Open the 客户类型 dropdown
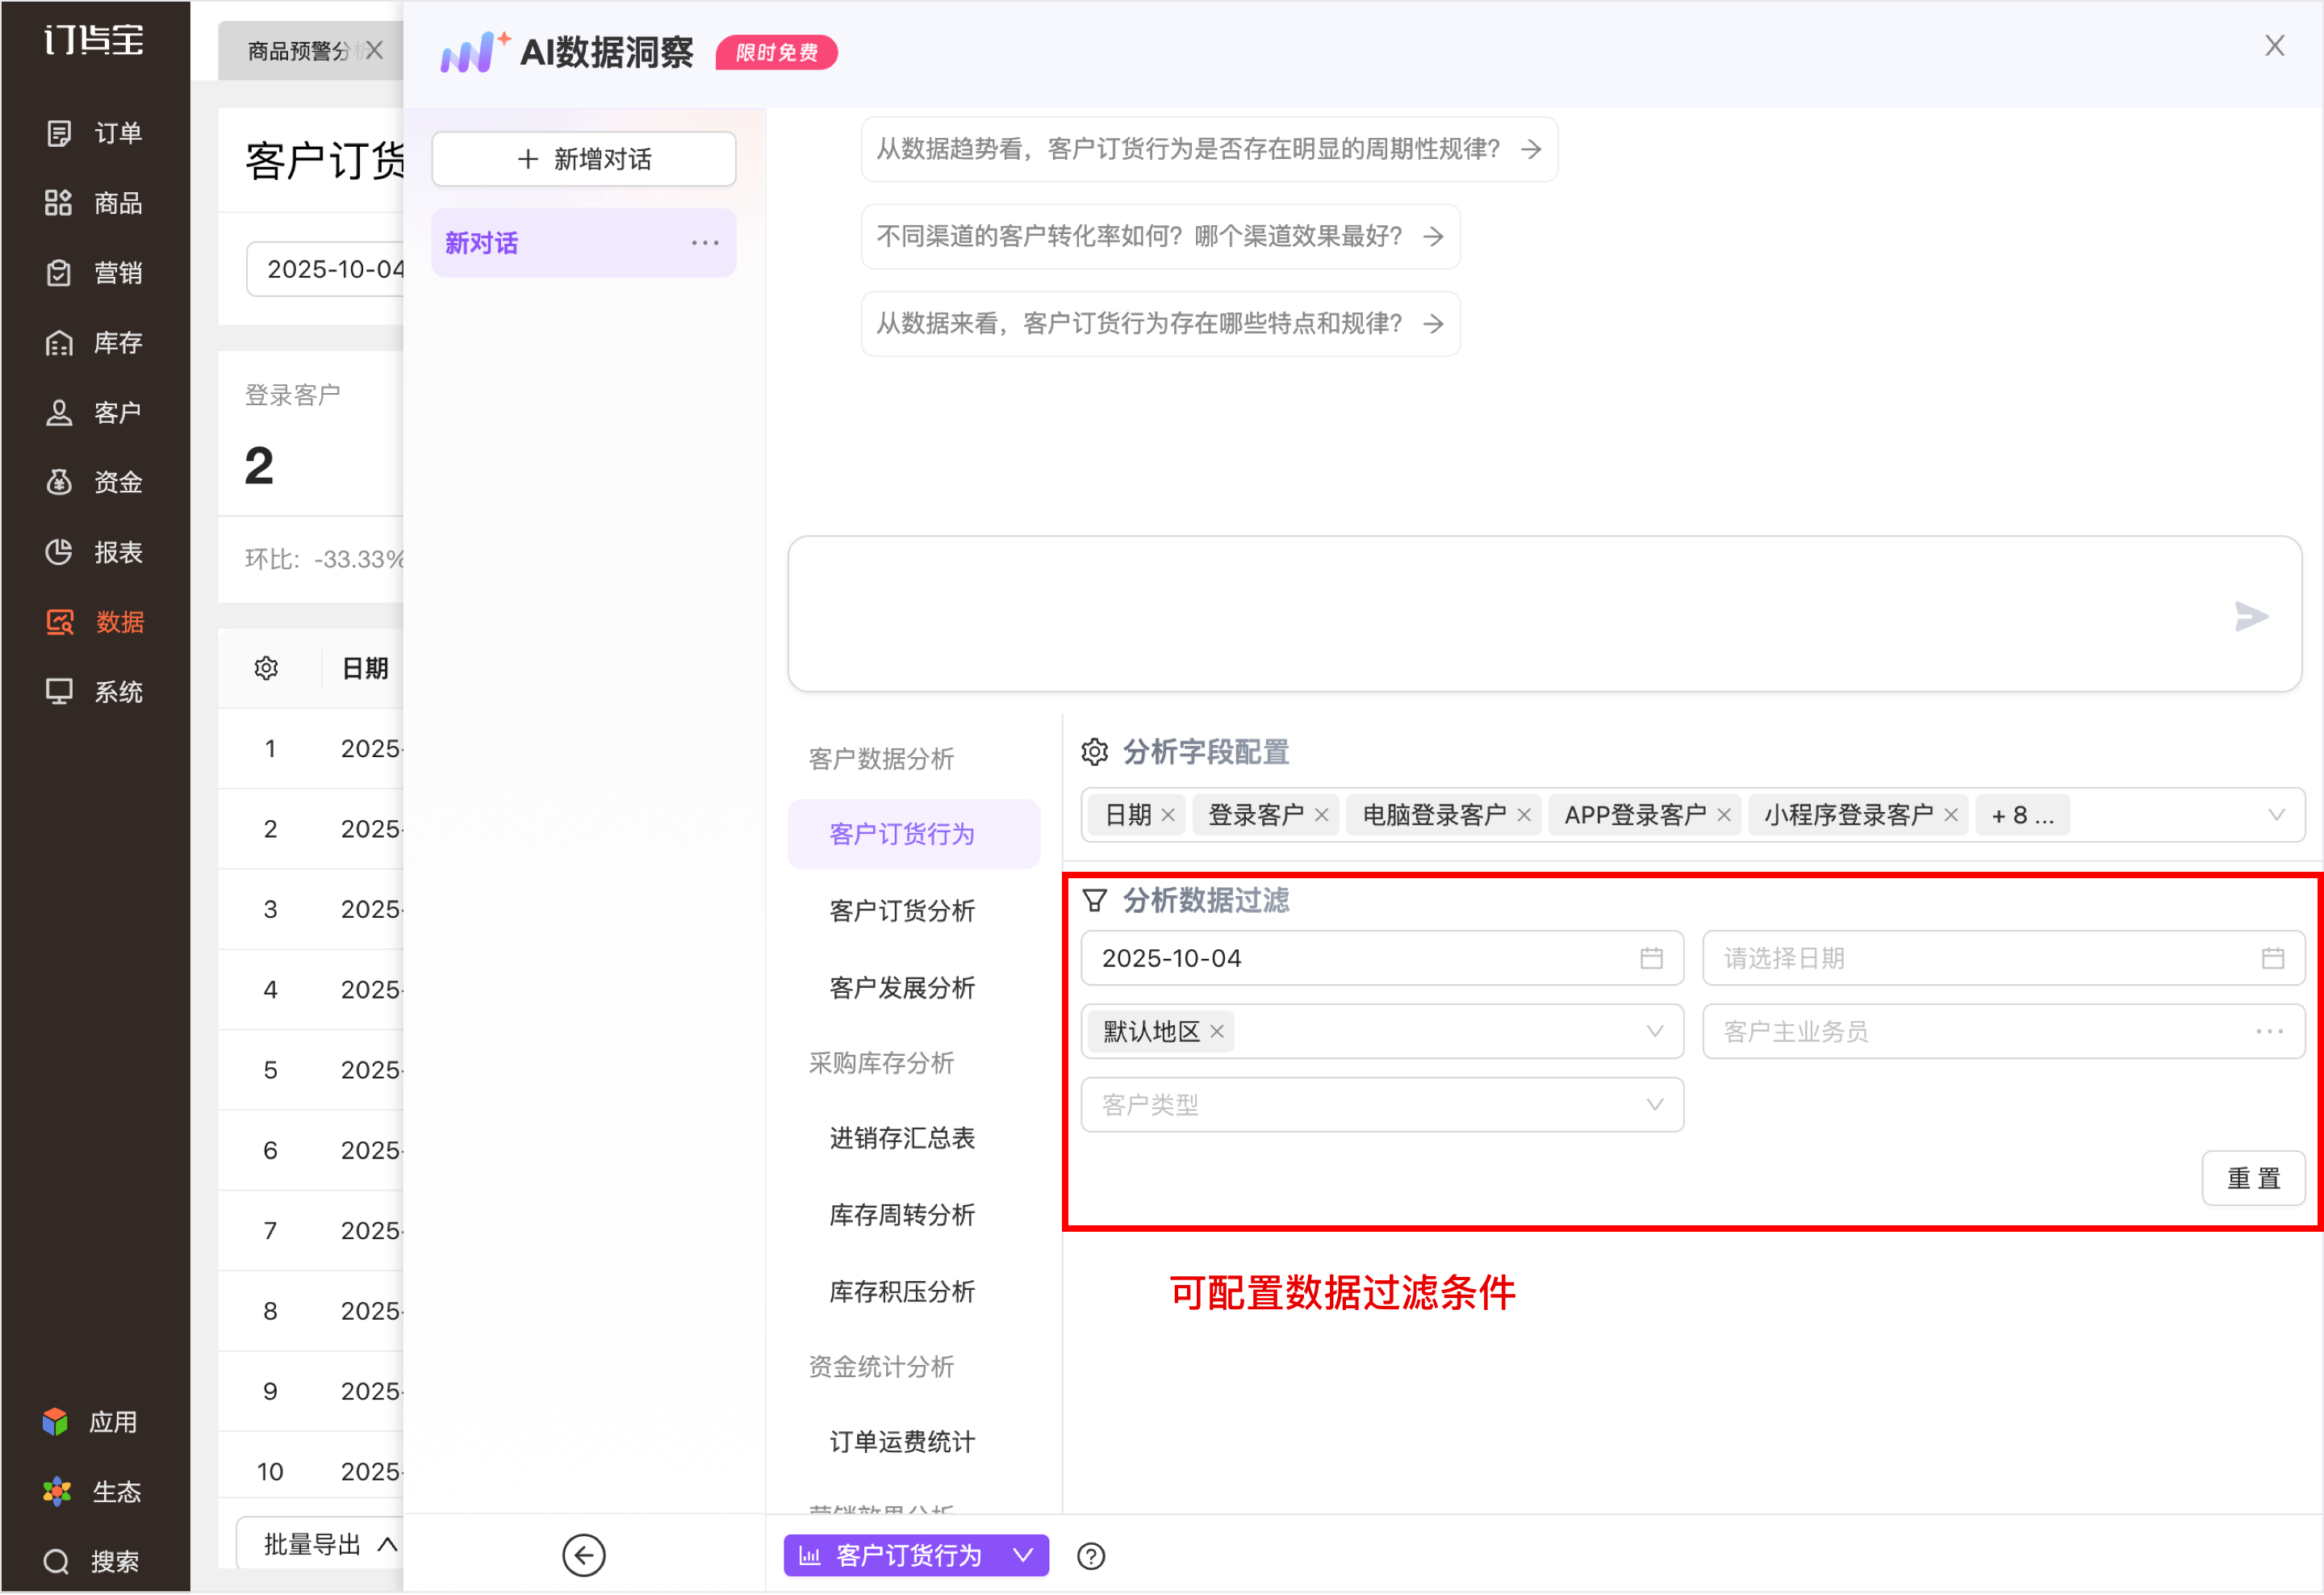The width and height of the screenshot is (2324, 1595). (x=1381, y=1105)
